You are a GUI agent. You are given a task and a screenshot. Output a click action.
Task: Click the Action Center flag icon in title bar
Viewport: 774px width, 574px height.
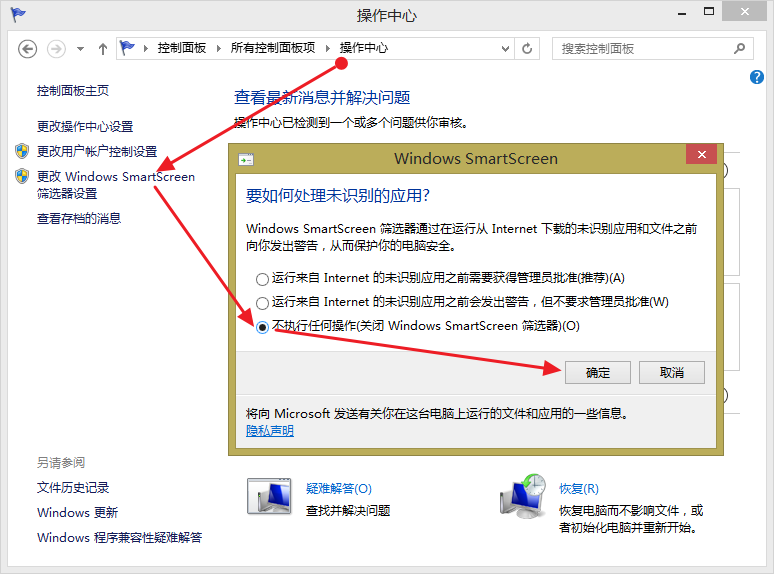18,15
